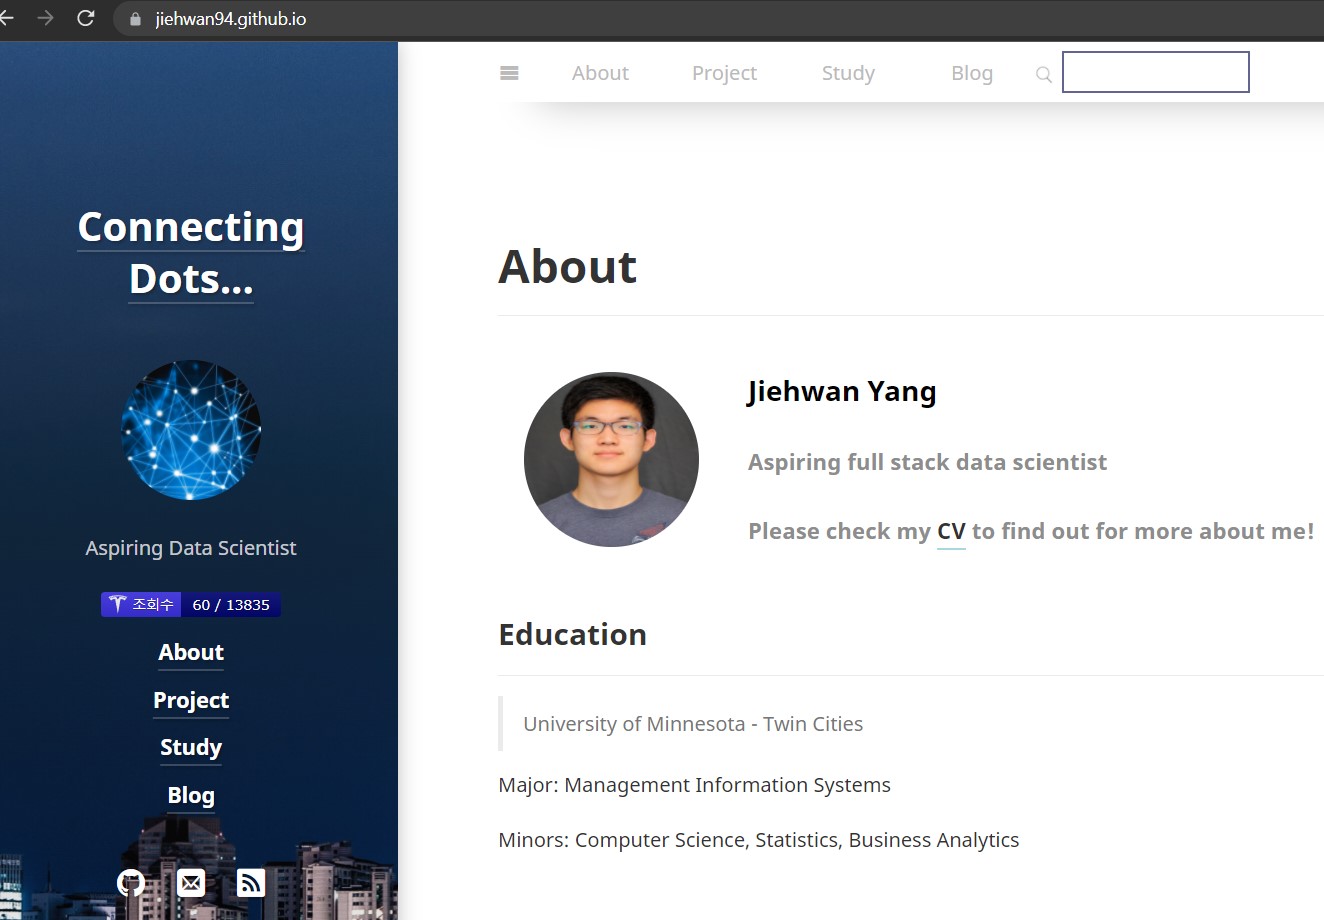Open Blog in top navigation
This screenshot has width=1324, height=920.
pyautogui.click(x=972, y=73)
